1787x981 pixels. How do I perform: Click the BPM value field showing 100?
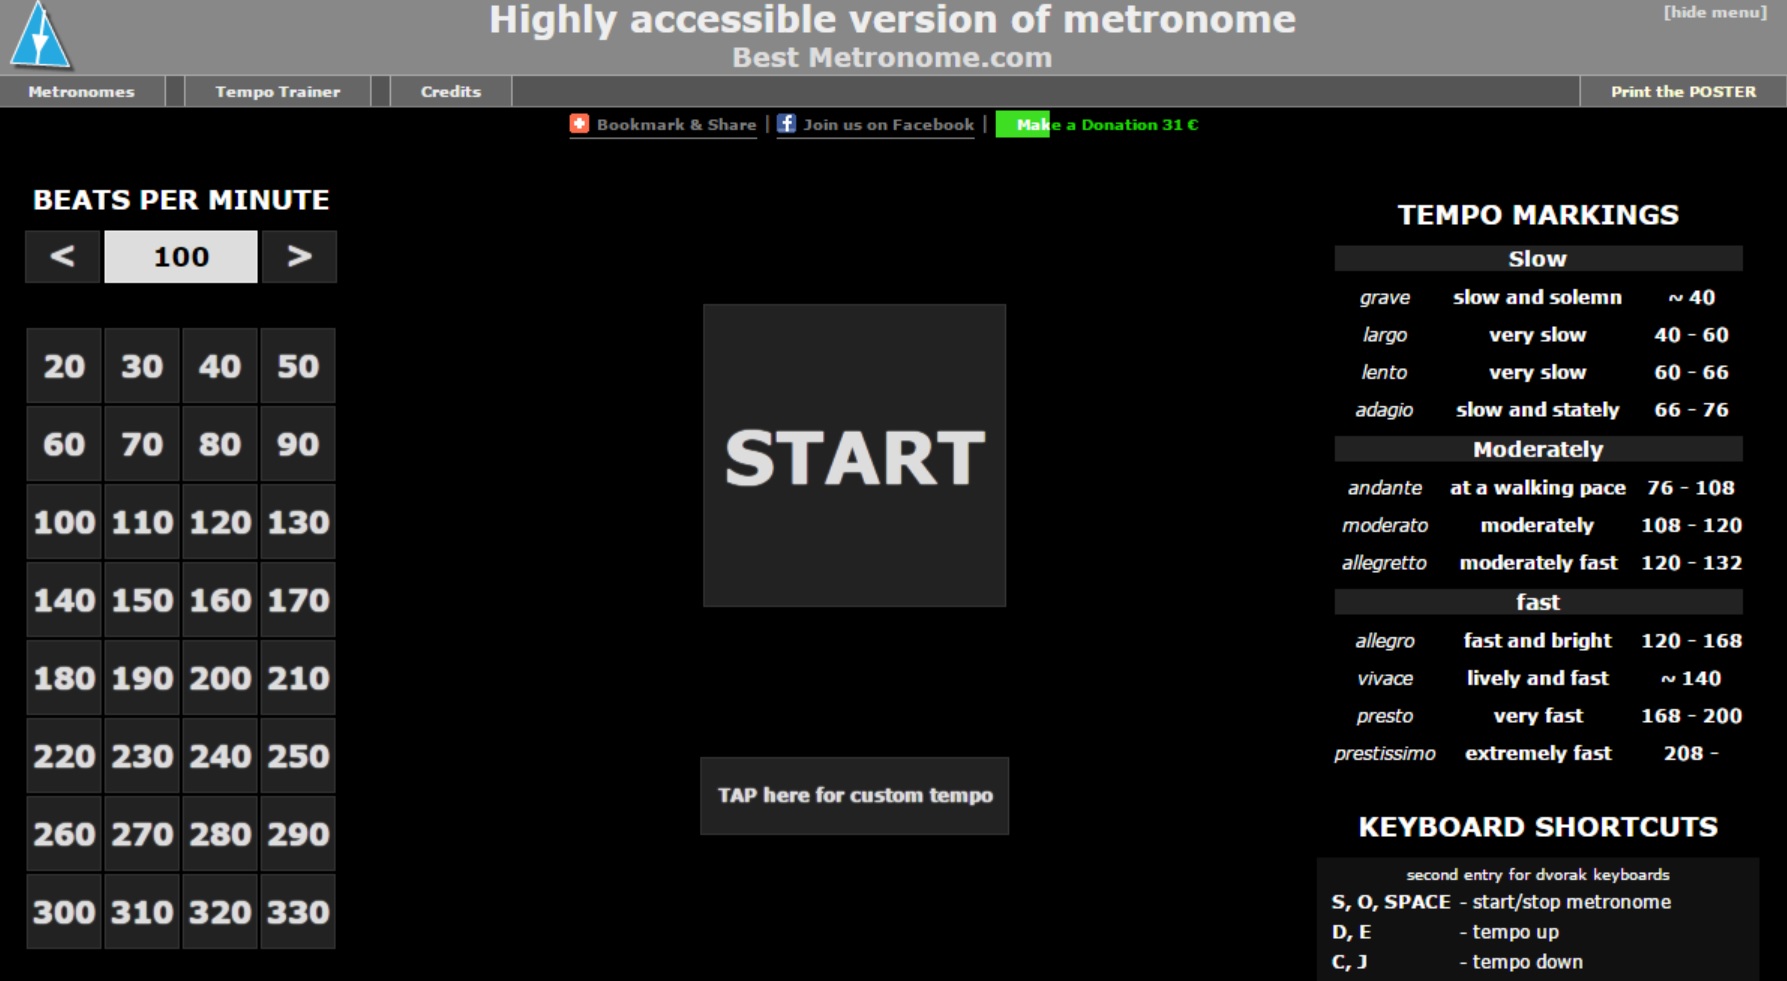click(x=181, y=257)
